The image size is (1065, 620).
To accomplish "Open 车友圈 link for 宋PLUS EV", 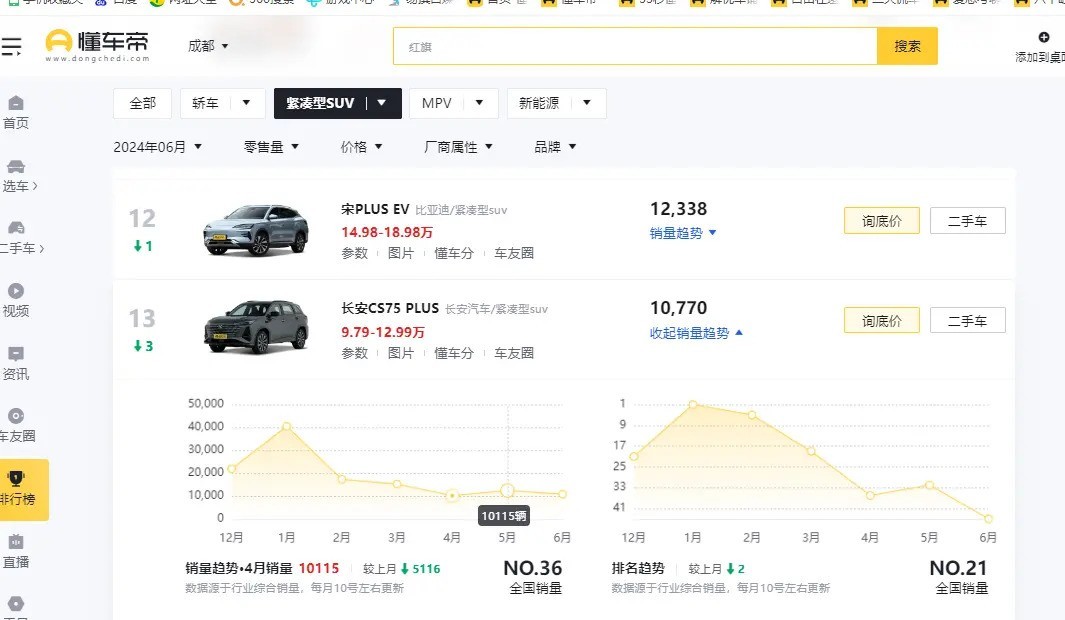I will click(513, 253).
